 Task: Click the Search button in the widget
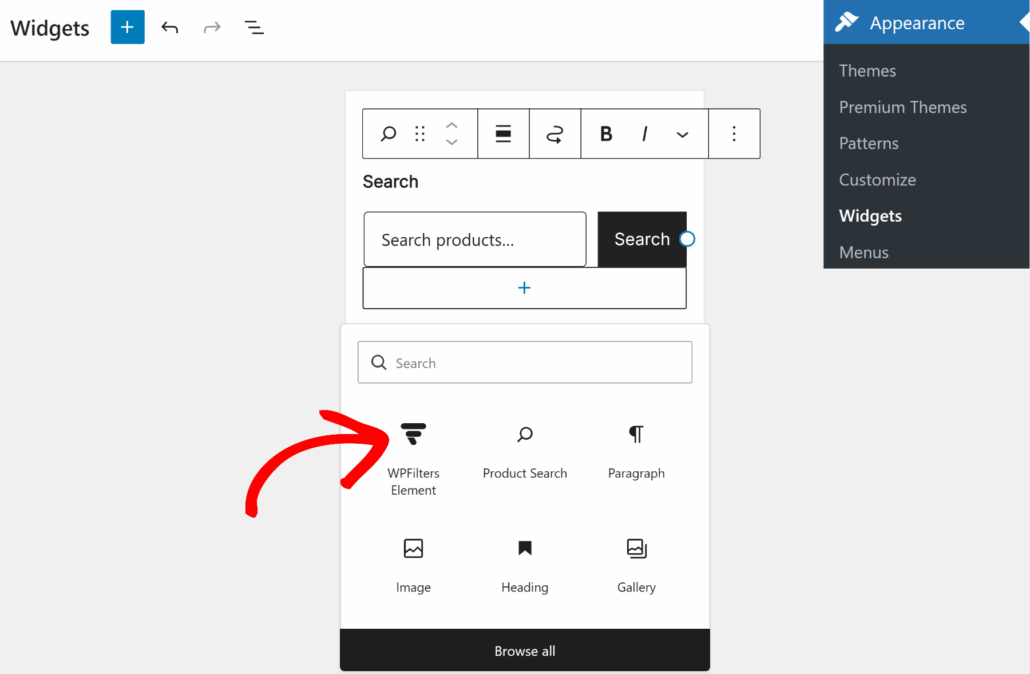[642, 239]
